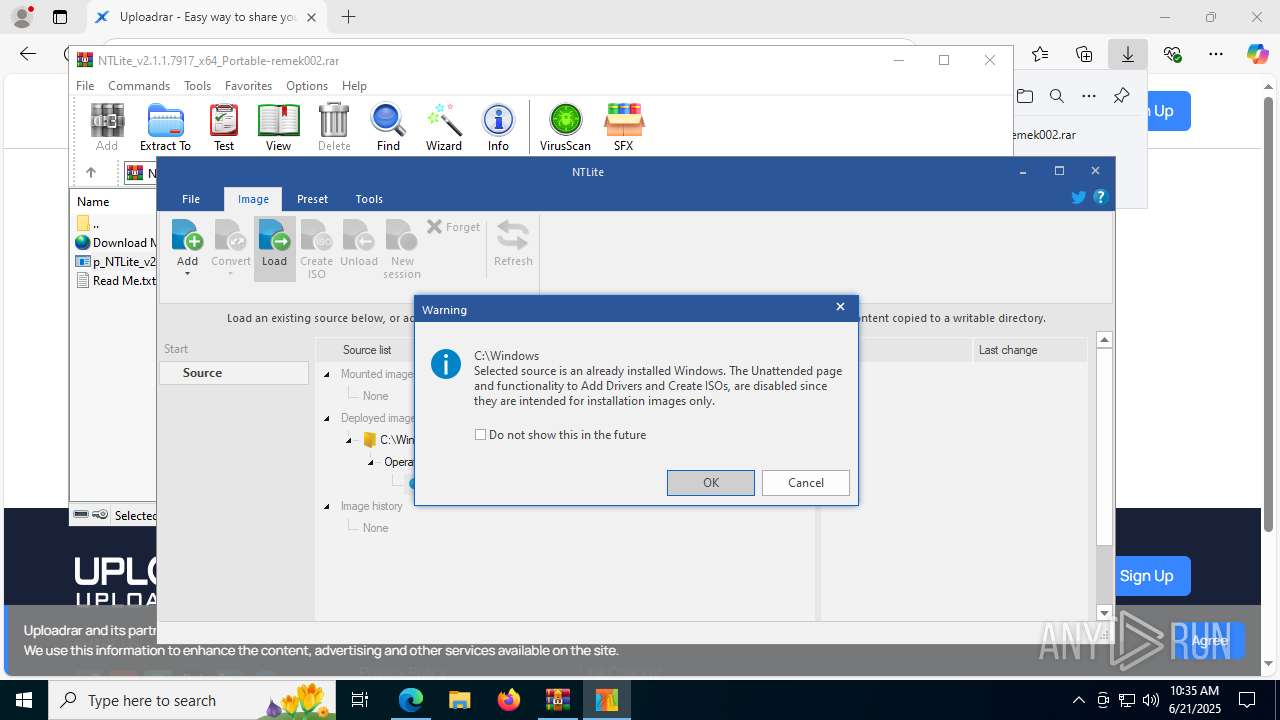
Task: Click WinRAR SFX icon
Action: pos(623,127)
